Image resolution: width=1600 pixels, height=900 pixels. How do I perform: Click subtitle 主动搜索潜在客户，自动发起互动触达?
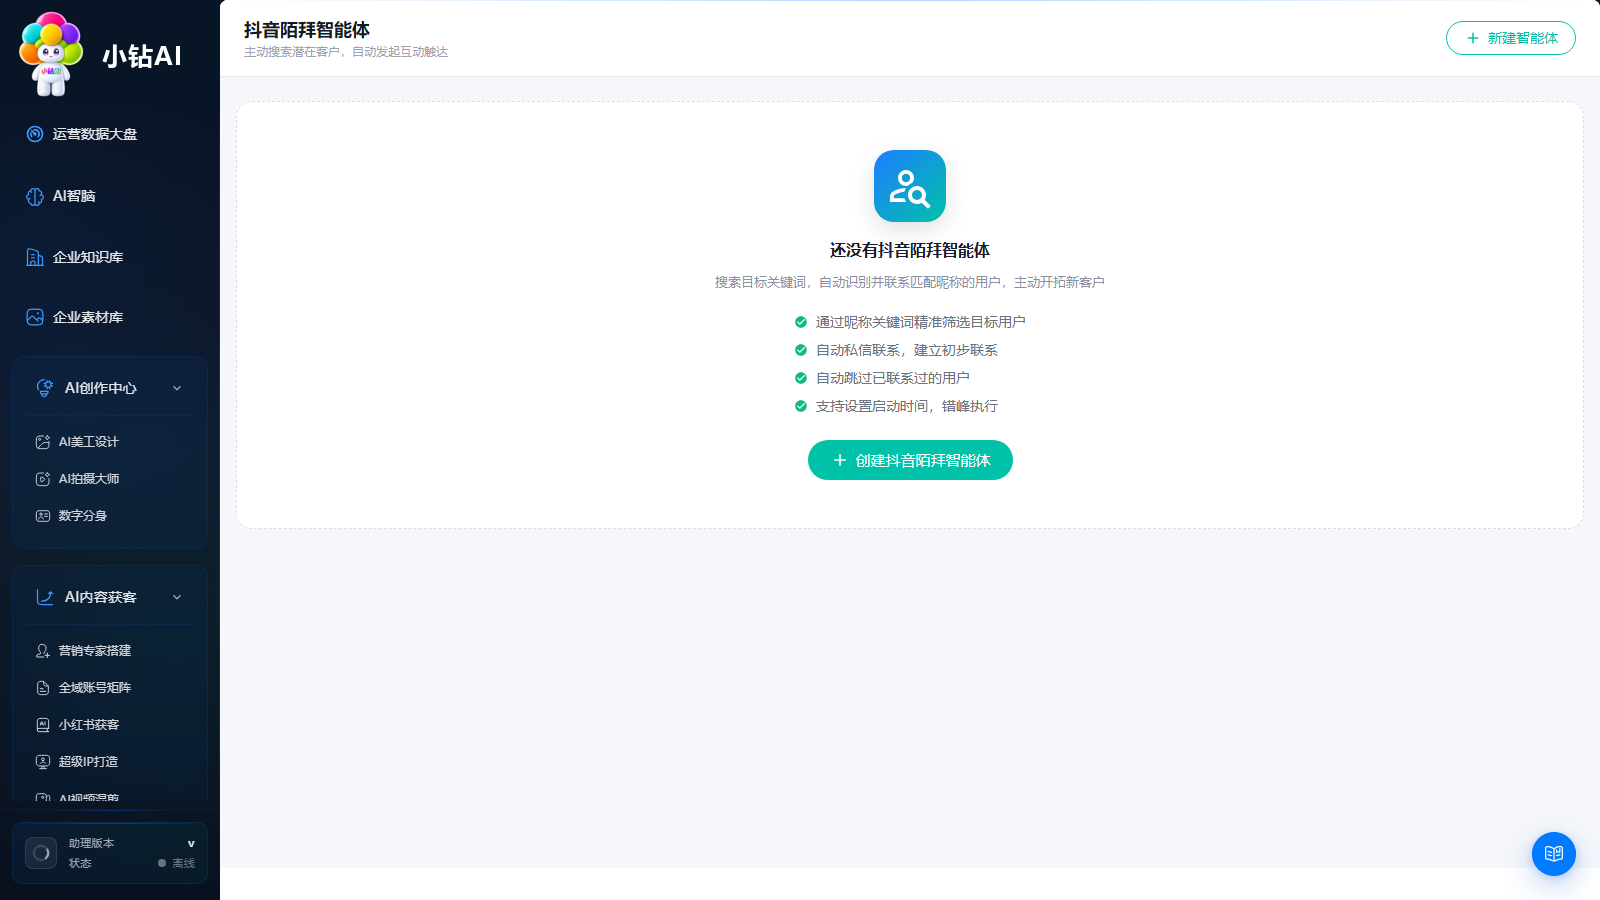pos(346,52)
